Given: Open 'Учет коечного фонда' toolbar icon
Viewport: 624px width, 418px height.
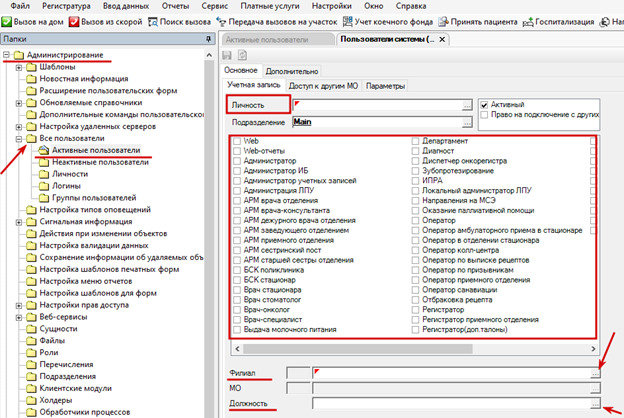Looking at the screenshot, I should [348, 21].
